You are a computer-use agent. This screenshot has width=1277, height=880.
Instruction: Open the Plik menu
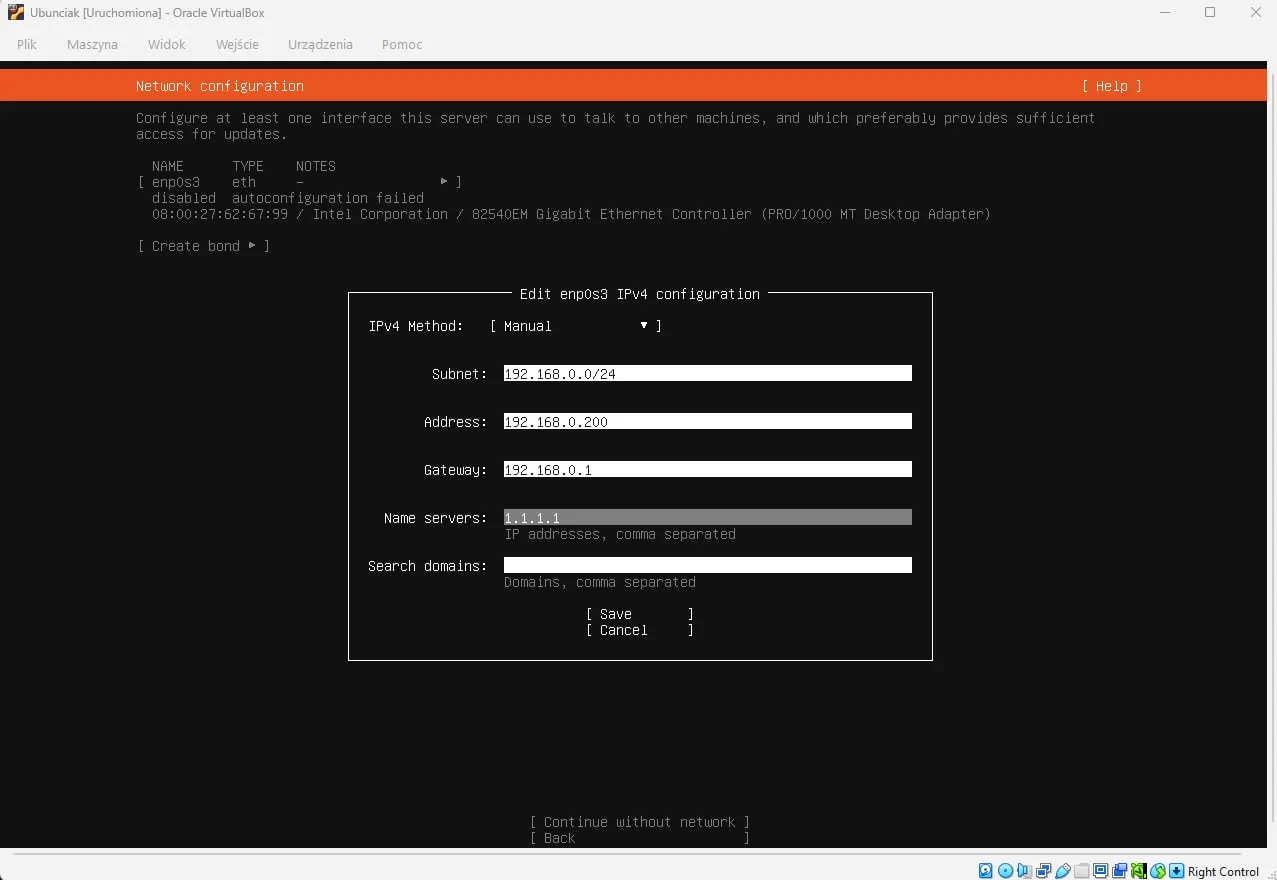(27, 44)
